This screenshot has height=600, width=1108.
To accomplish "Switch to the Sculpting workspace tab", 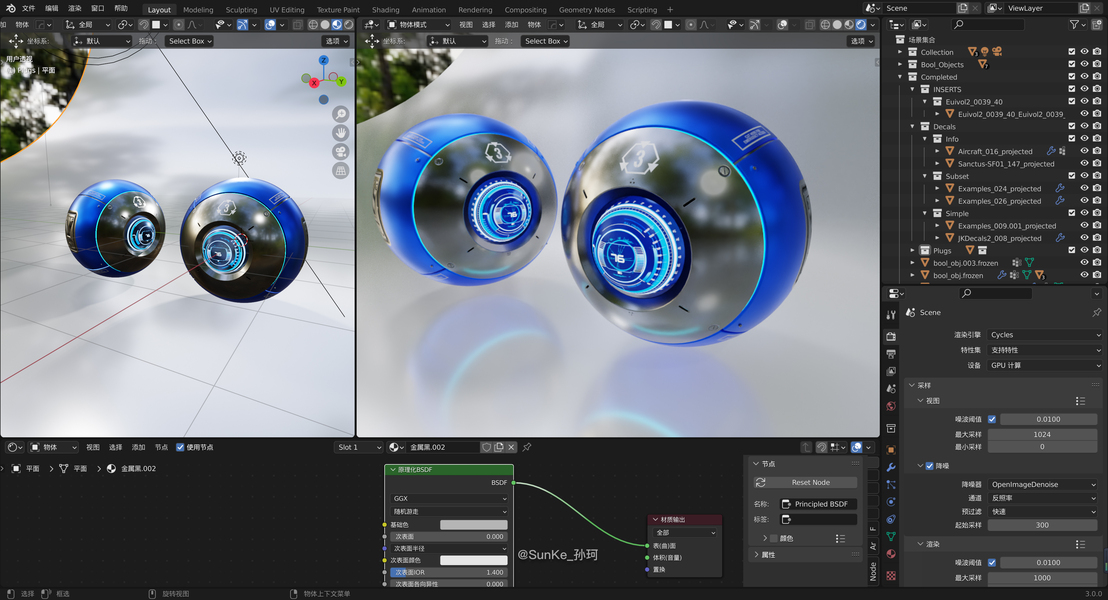I will (241, 10).
